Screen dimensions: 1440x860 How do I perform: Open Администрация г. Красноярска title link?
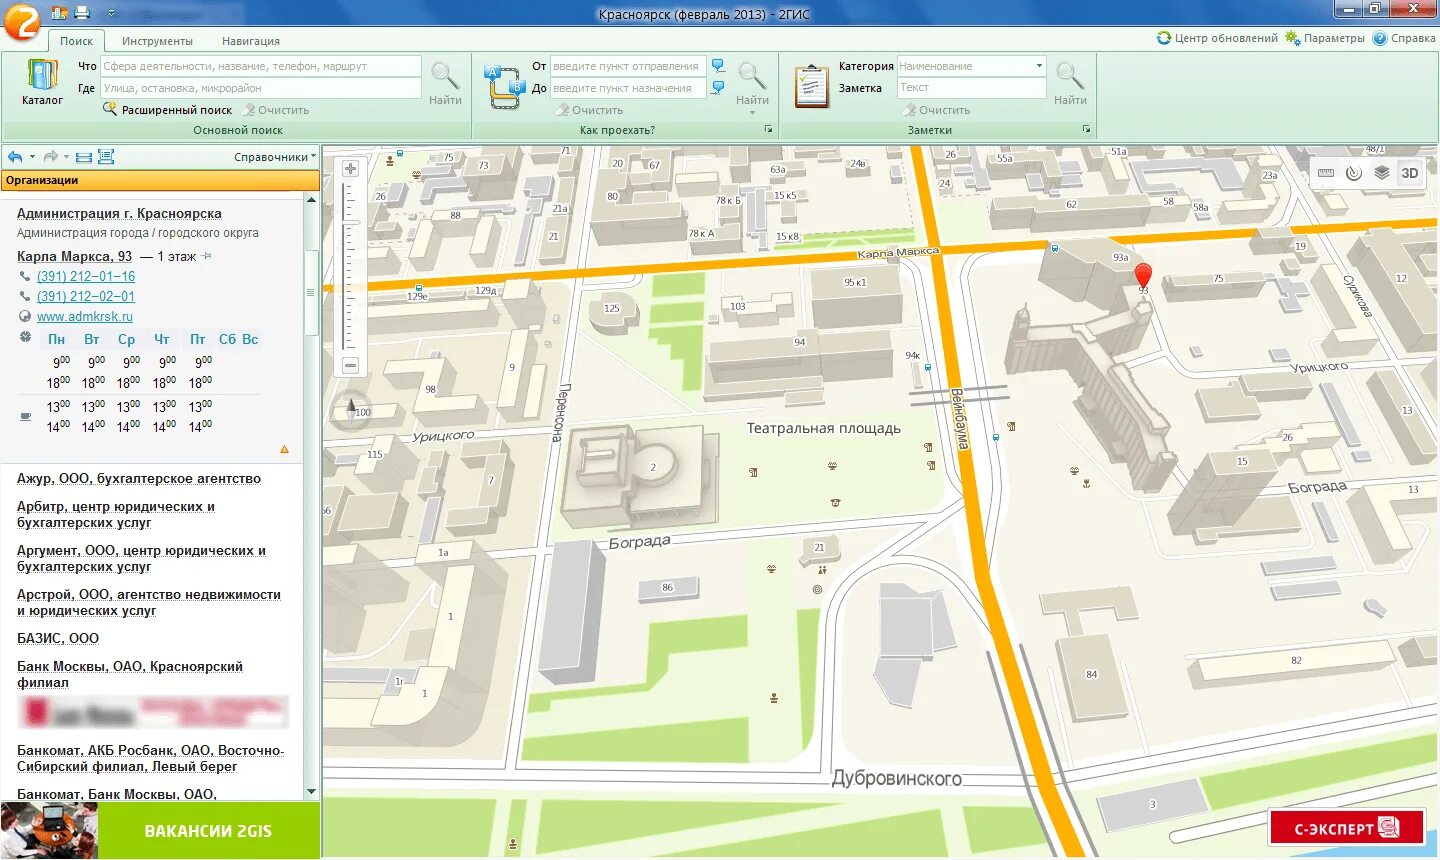(119, 213)
